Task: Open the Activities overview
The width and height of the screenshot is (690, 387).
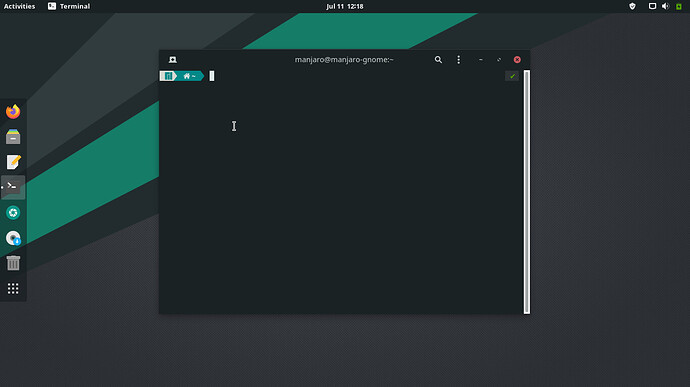Action: (x=19, y=6)
